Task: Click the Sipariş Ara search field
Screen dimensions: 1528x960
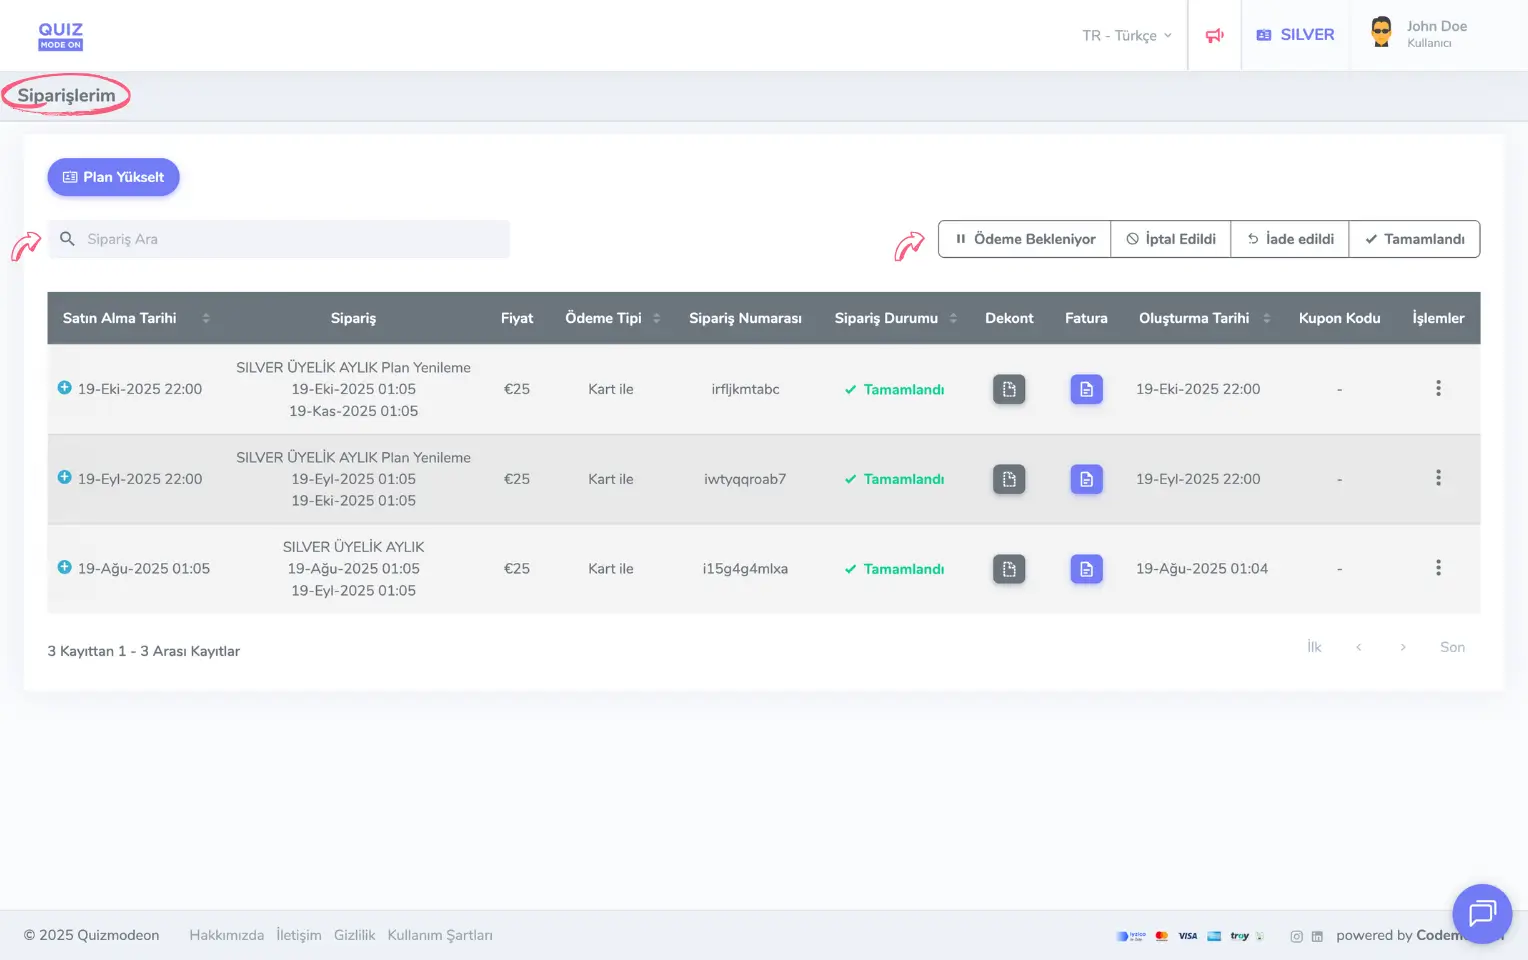Action: tap(290, 239)
